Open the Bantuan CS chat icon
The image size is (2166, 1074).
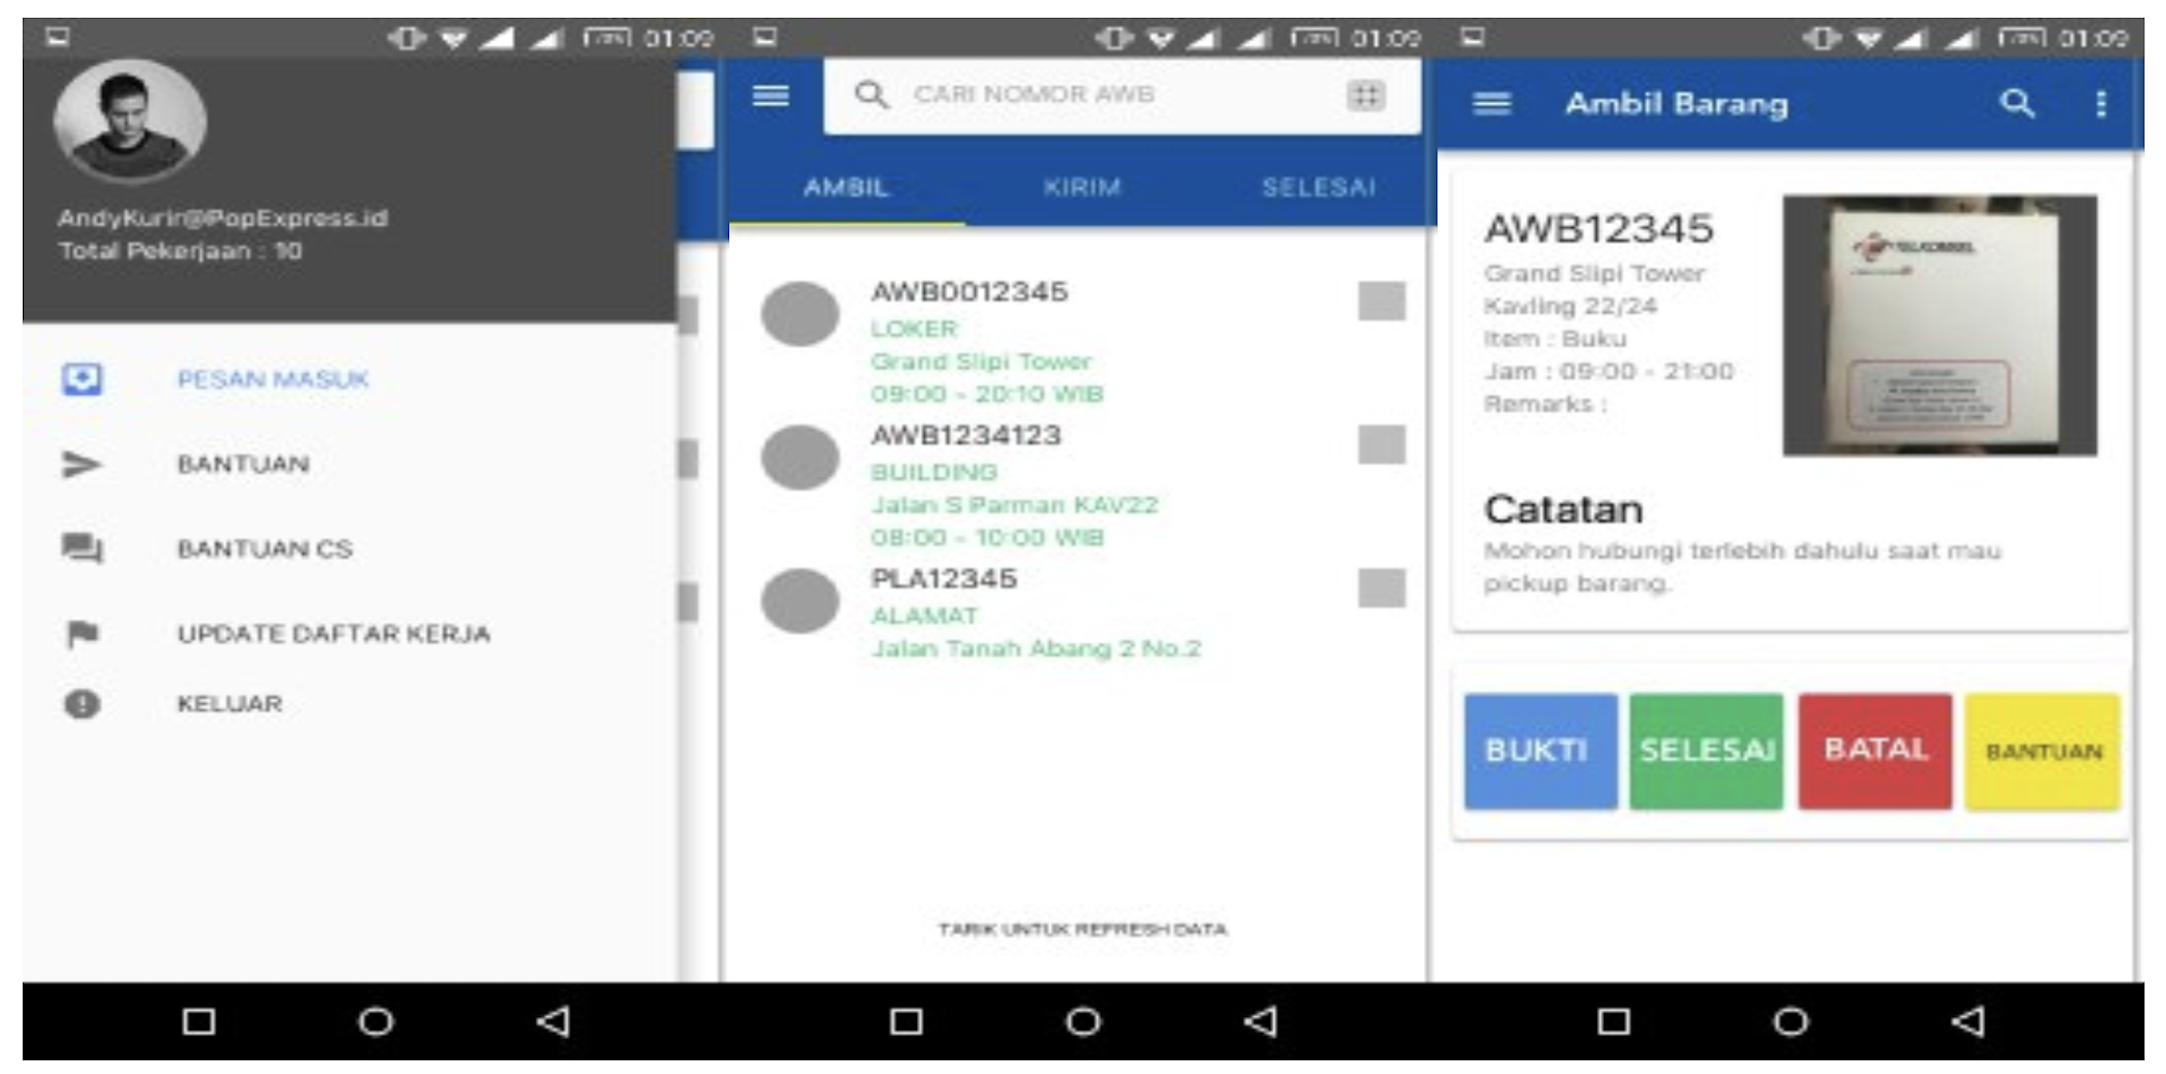pos(82,548)
